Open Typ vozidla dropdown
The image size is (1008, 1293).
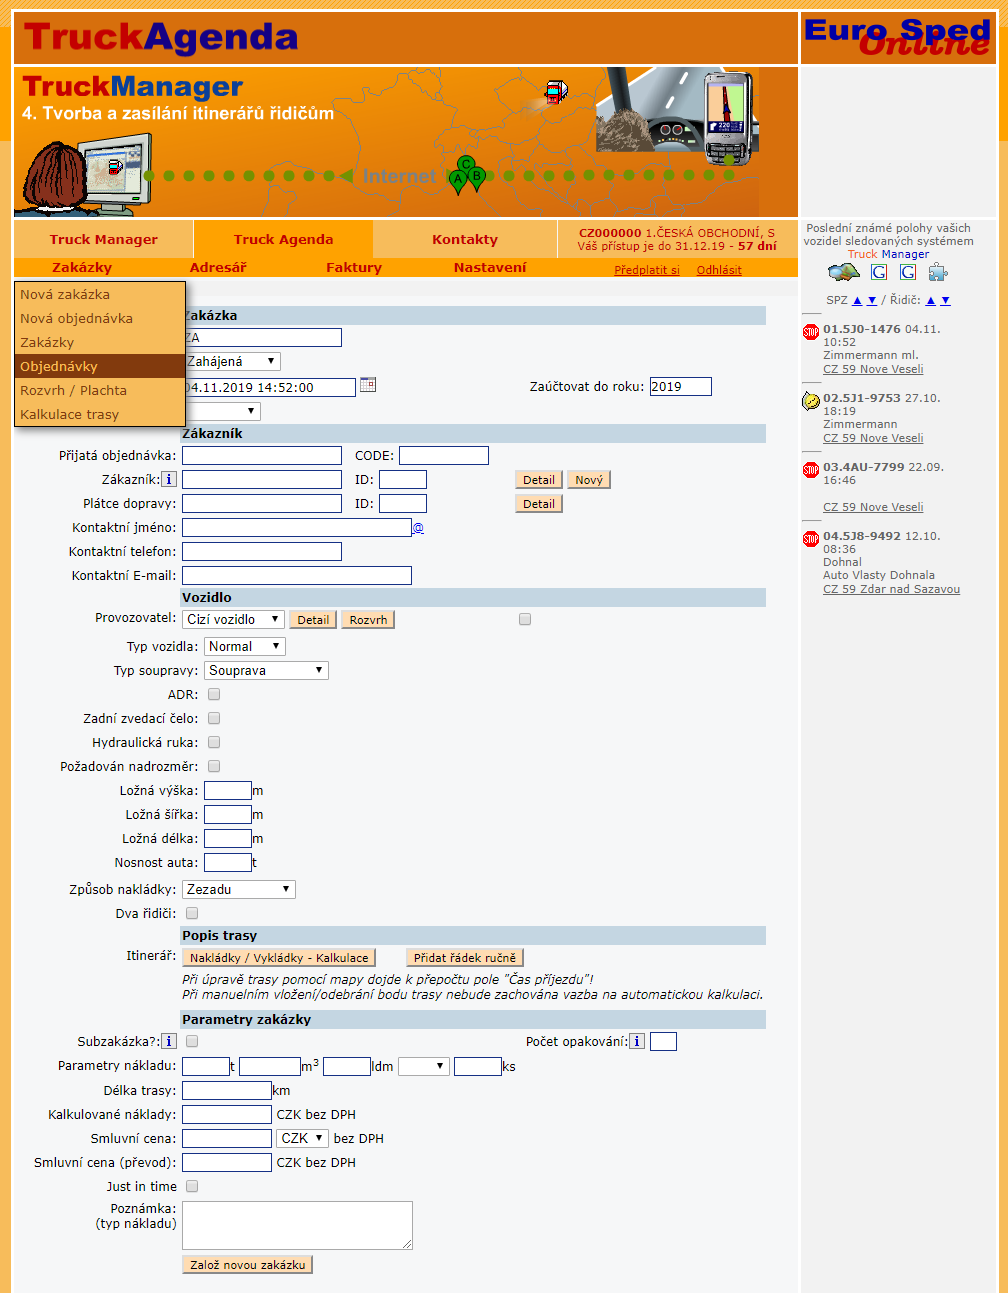tap(245, 647)
